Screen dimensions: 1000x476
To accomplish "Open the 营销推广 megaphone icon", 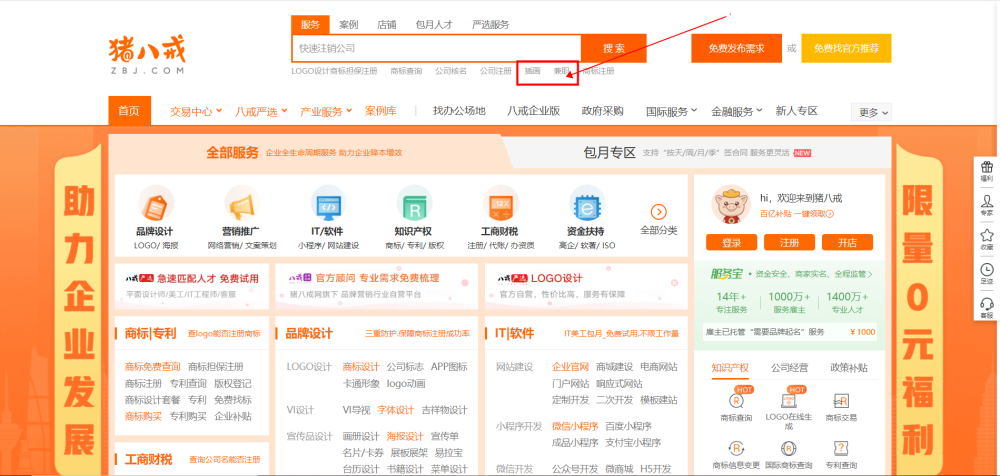I will coord(242,204).
